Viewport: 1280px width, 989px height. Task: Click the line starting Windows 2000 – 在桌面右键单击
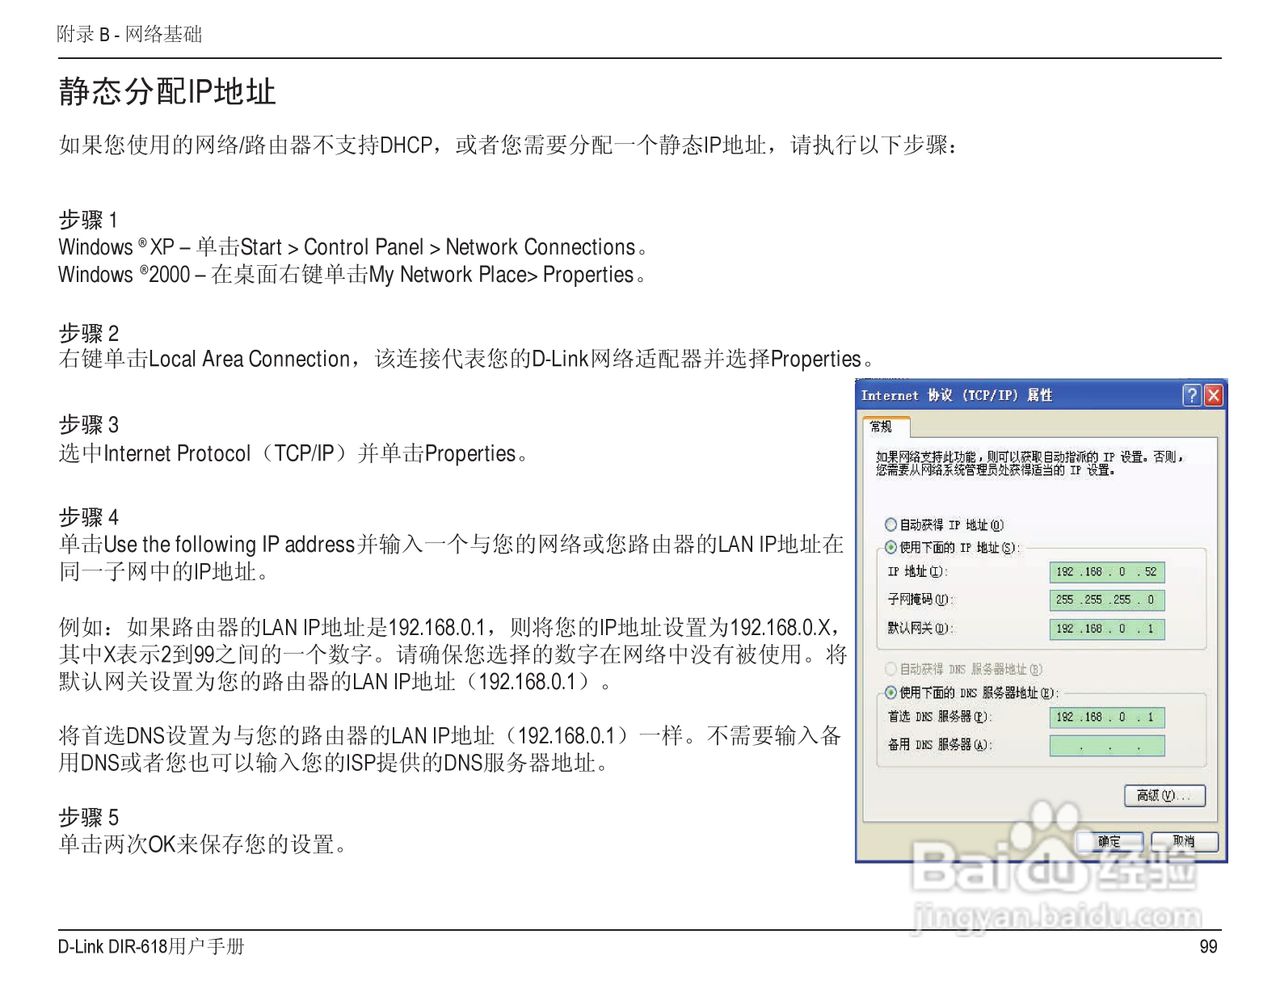(x=351, y=274)
